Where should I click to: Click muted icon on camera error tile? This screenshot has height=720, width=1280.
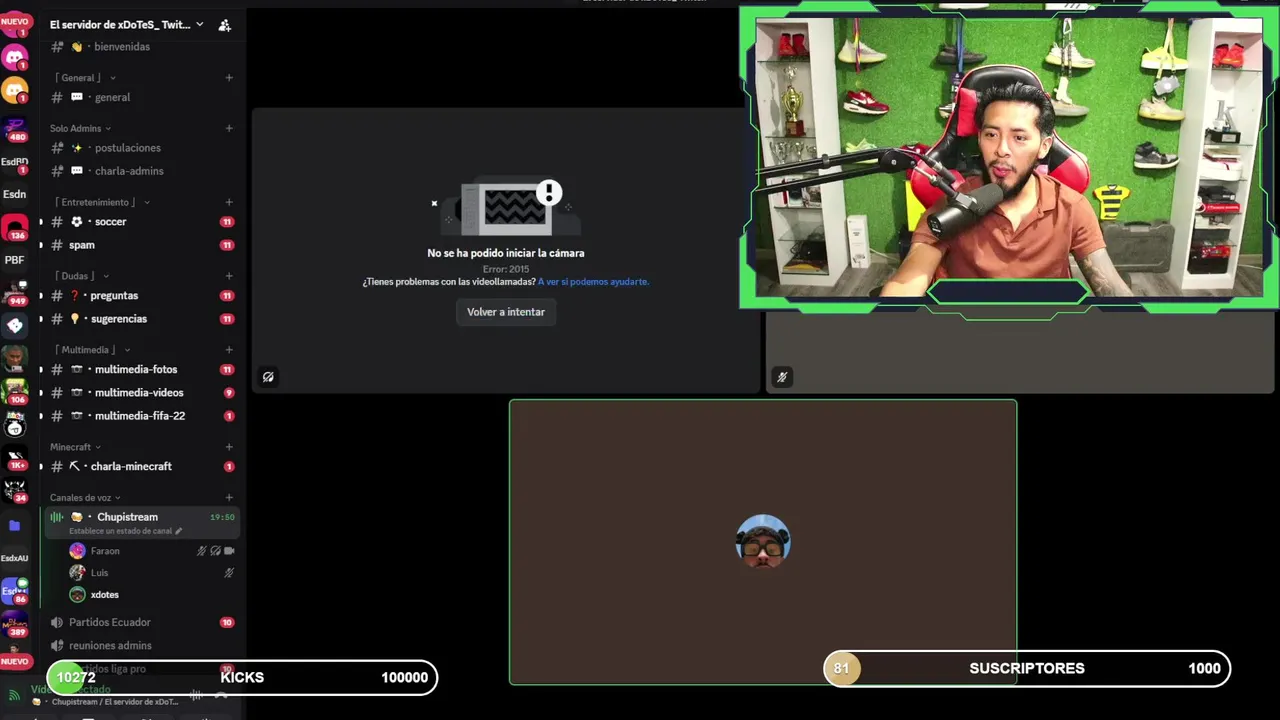pyautogui.click(x=268, y=377)
